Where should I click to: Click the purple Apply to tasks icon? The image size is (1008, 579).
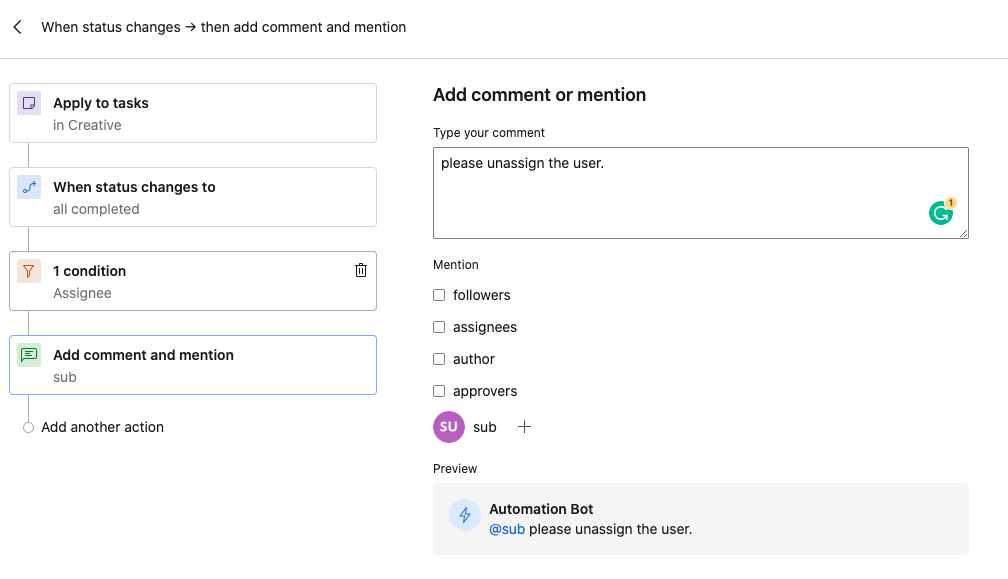click(29, 103)
